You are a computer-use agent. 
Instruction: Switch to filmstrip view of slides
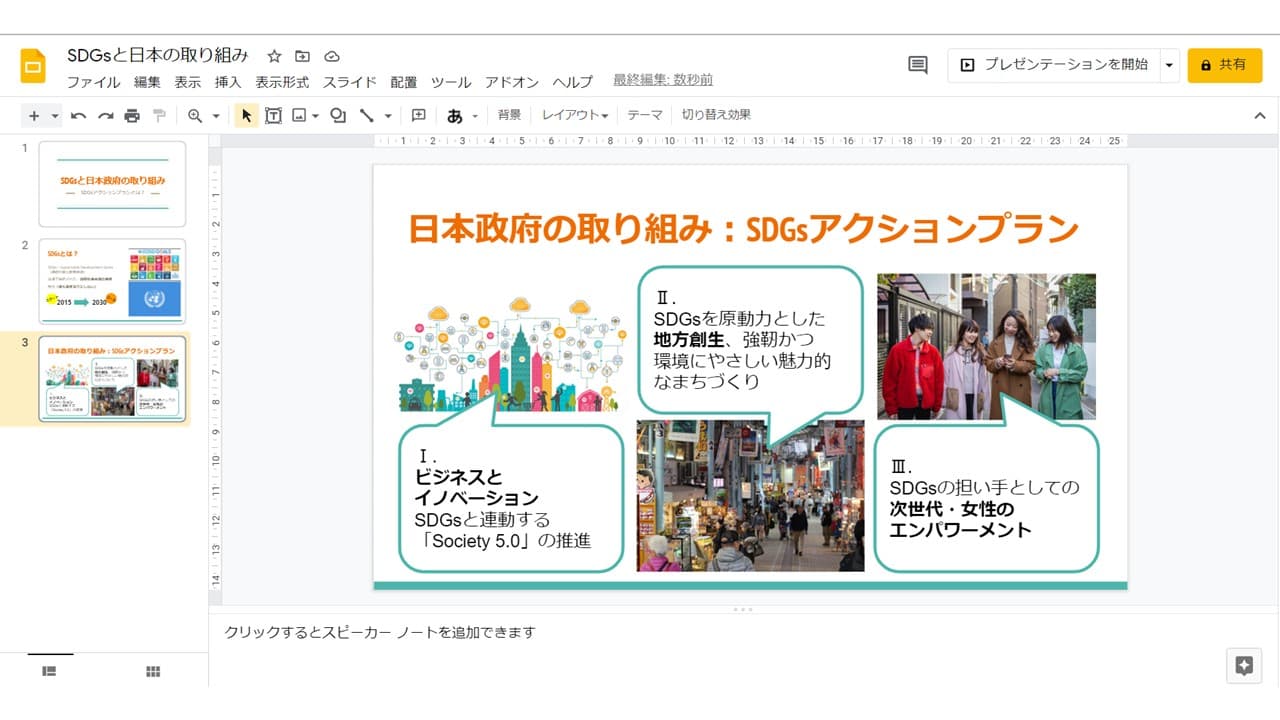click(50, 672)
